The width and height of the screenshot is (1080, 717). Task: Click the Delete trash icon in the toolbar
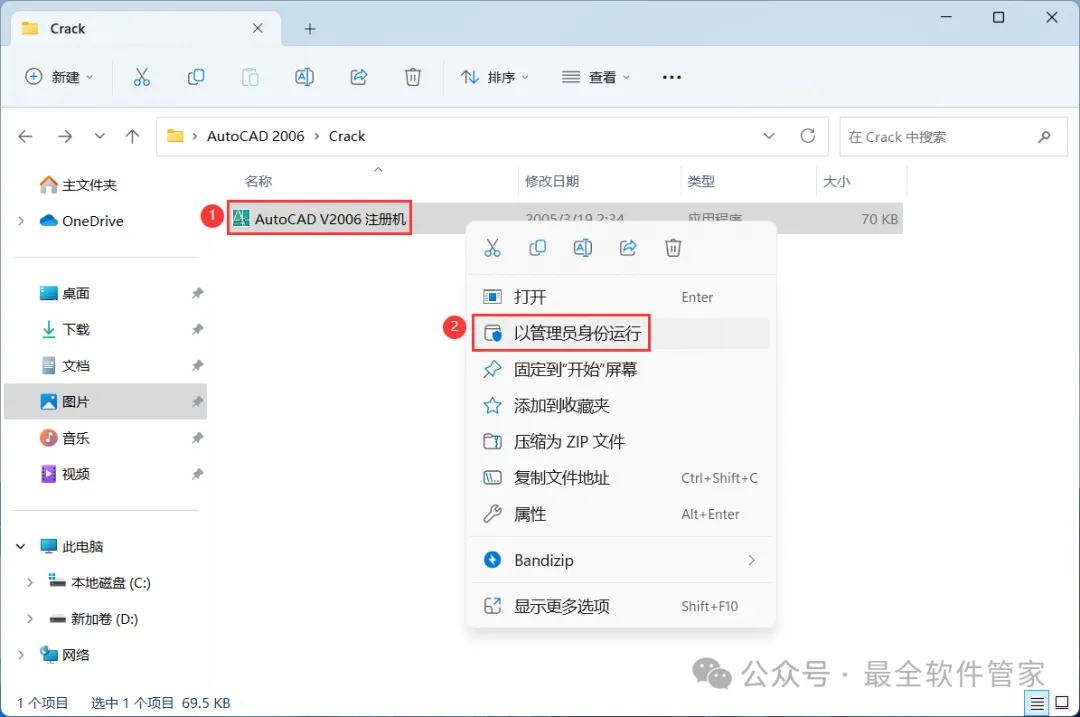click(x=413, y=77)
